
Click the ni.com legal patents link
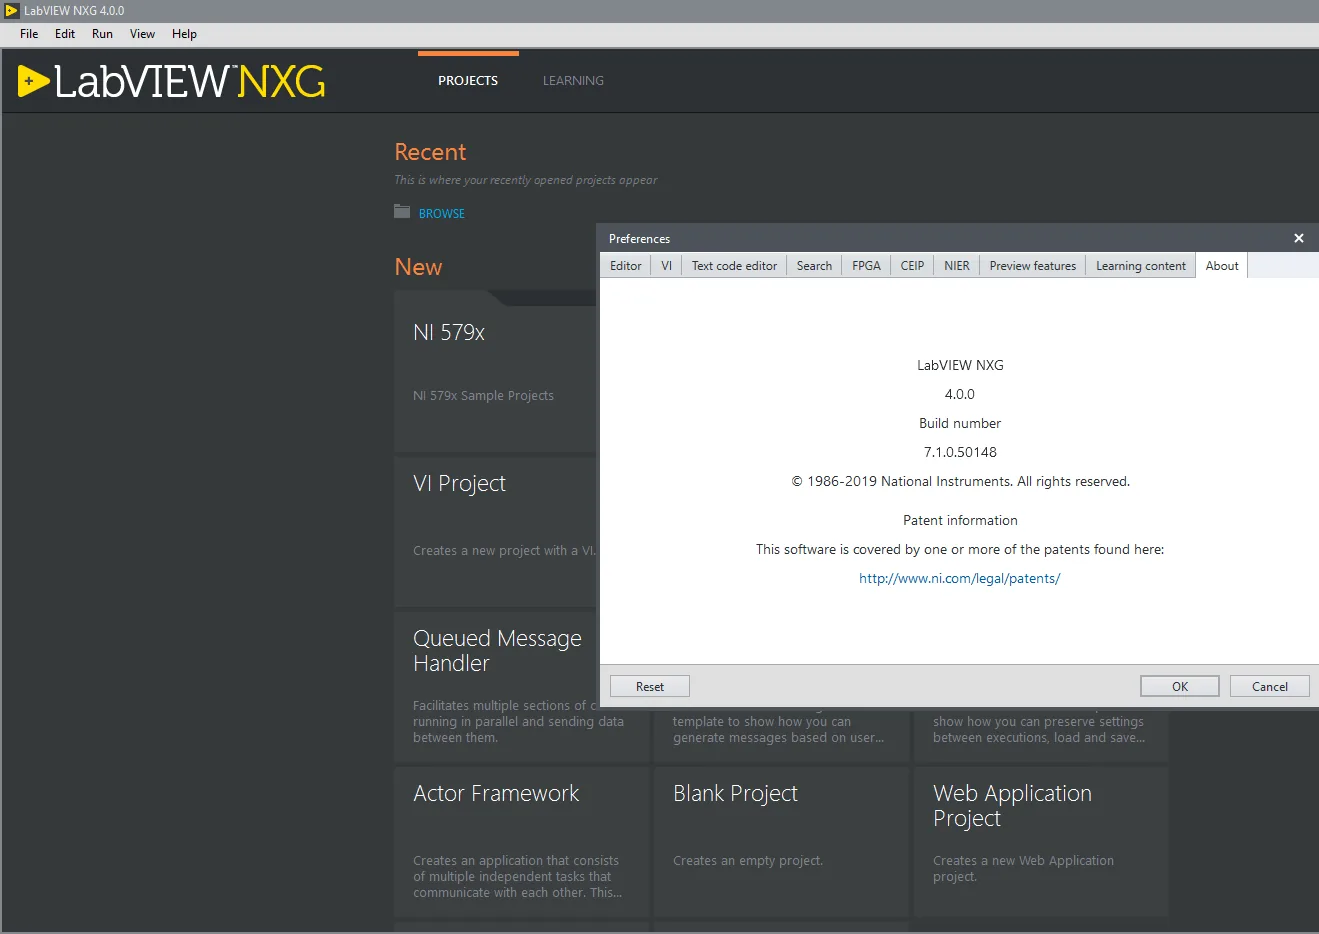[960, 578]
